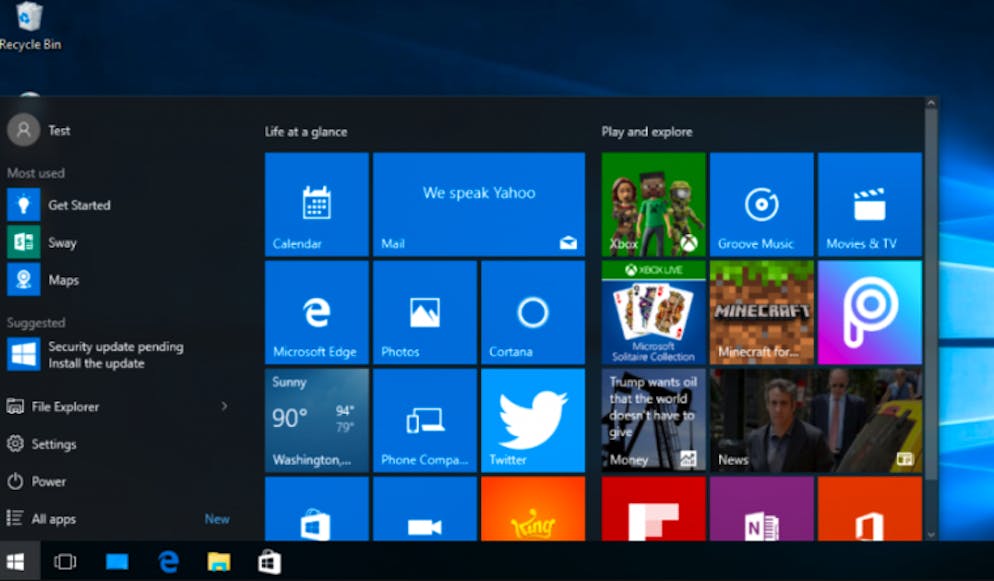
Task: Open the Cortana tile
Action: tap(532, 312)
